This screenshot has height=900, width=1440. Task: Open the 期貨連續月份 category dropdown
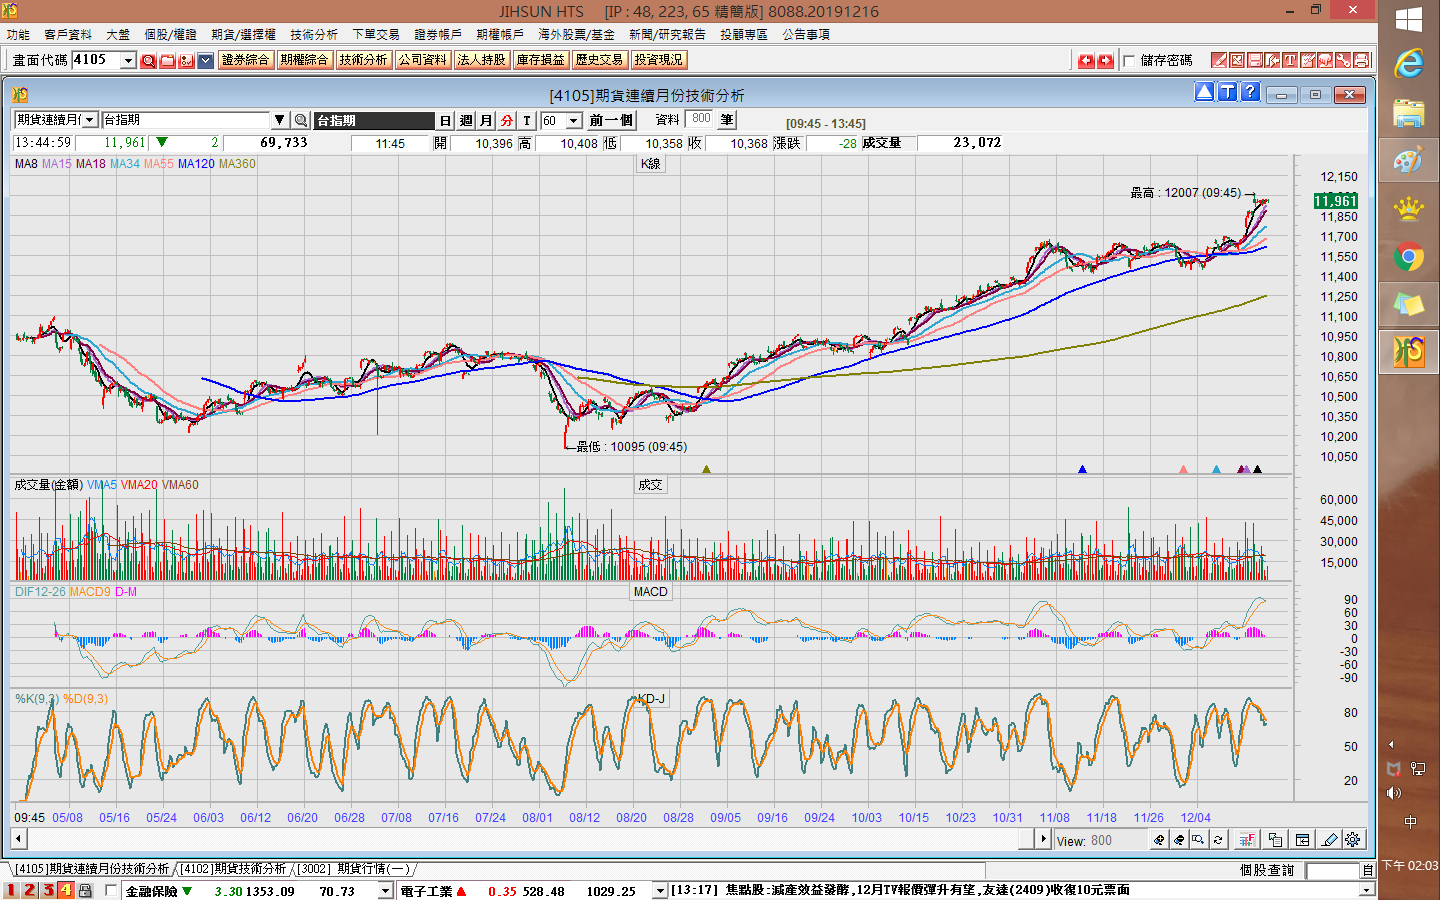[x=90, y=120]
